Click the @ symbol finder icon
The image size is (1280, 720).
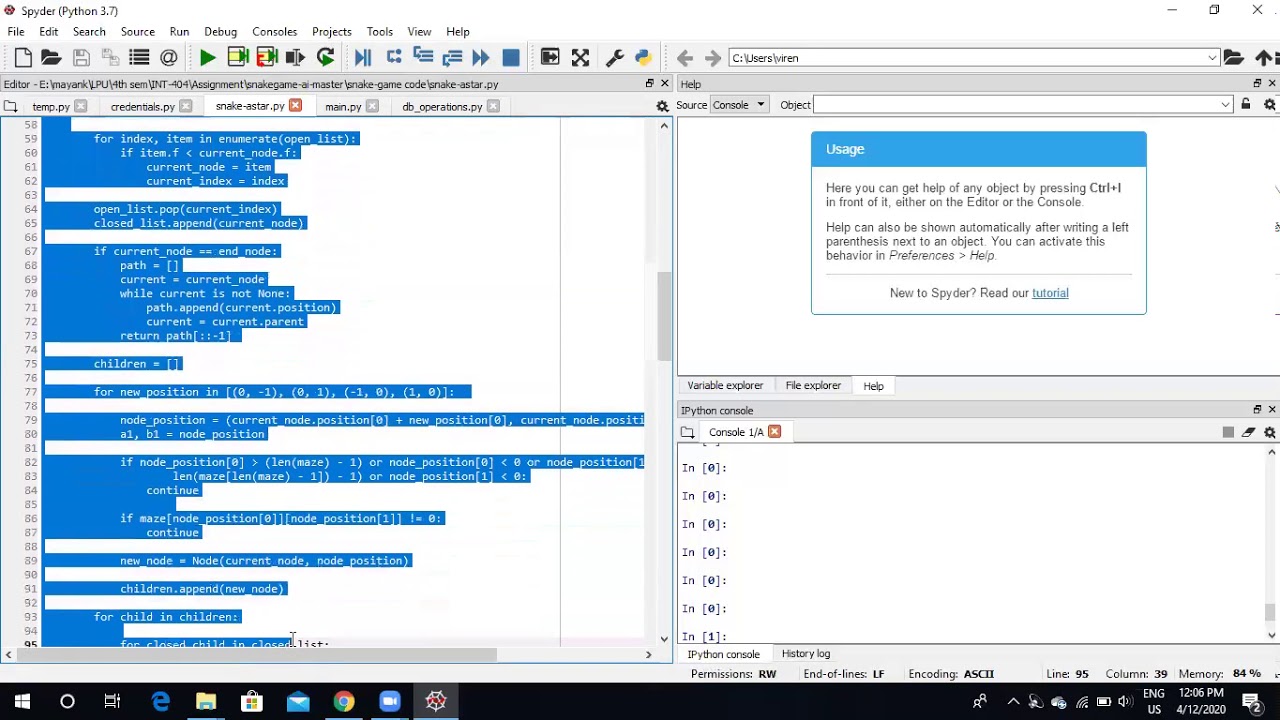click(168, 58)
